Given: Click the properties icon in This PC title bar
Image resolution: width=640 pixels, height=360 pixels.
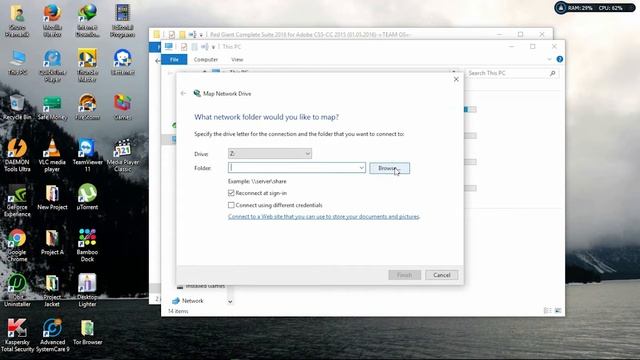Looking at the screenshot, I should [184, 47].
